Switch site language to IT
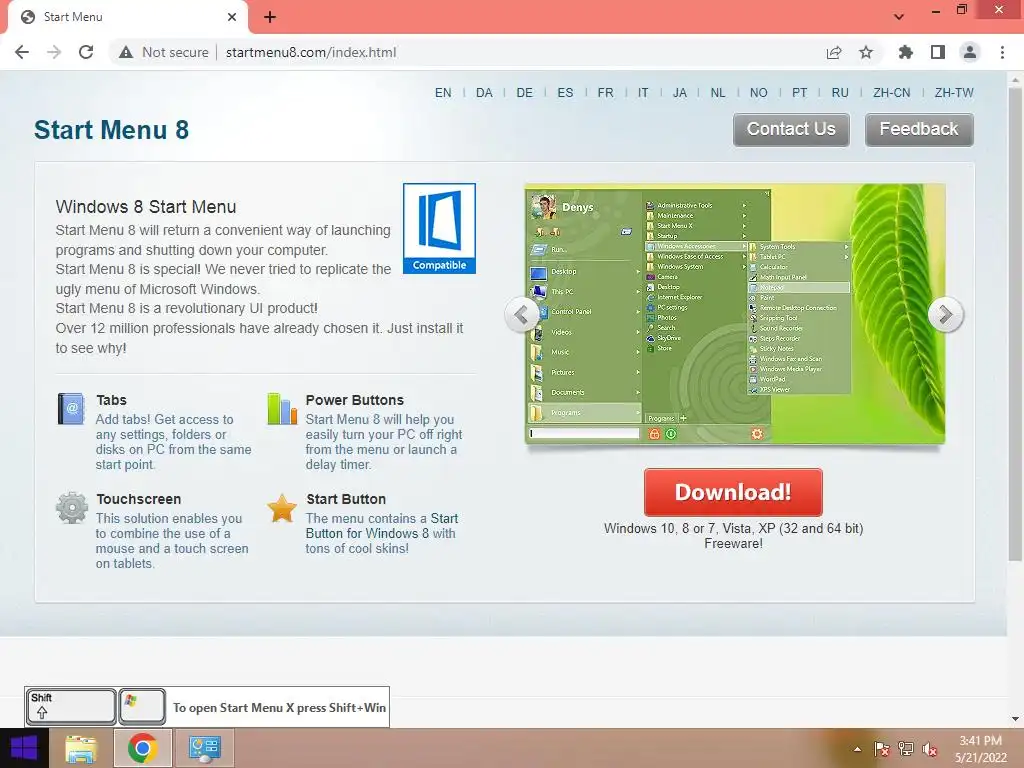1024x768 pixels. pos(643,93)
